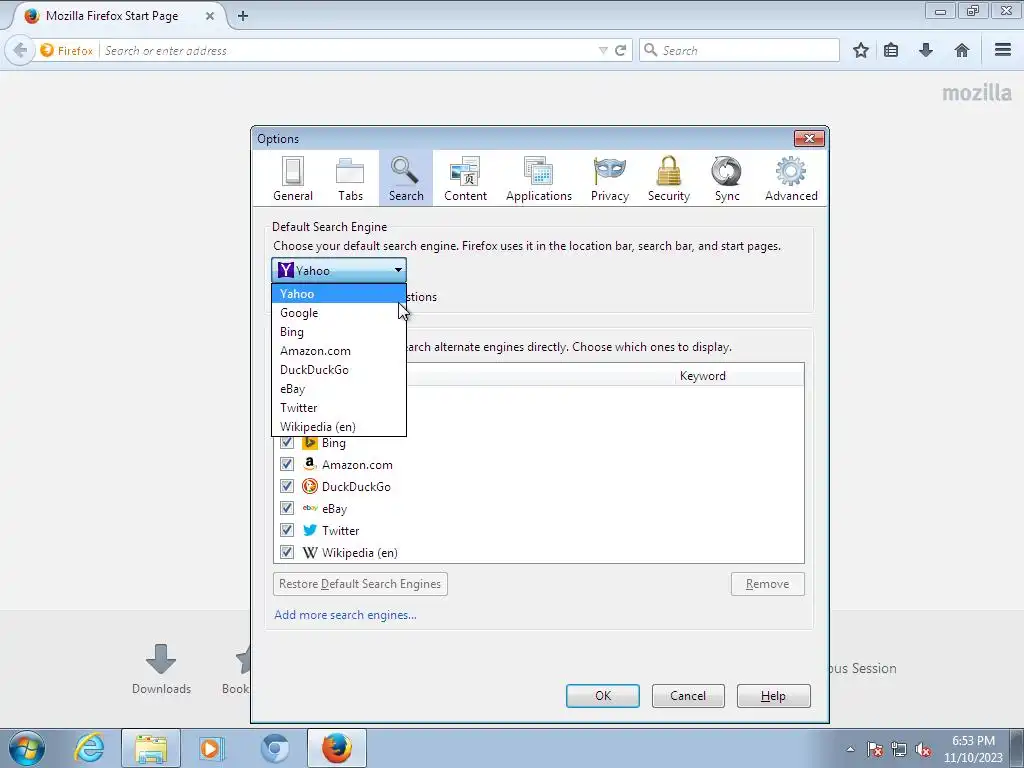The width and height of the screenshot is (1024, 768).
Task: Uncheck the Twitter search engine checkbox
Action: click(287, 530)
